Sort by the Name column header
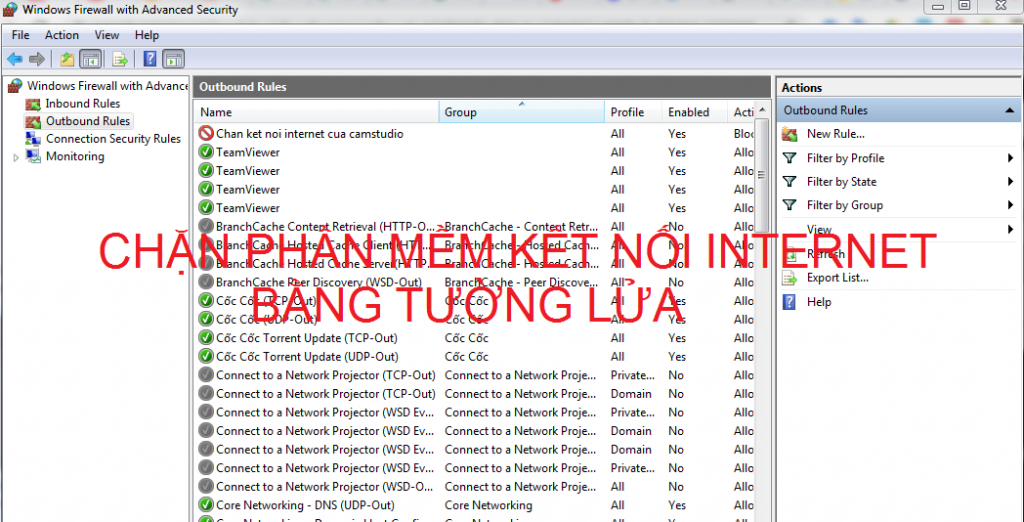This screenshot has height=522, width=1024. pos(317,112)
